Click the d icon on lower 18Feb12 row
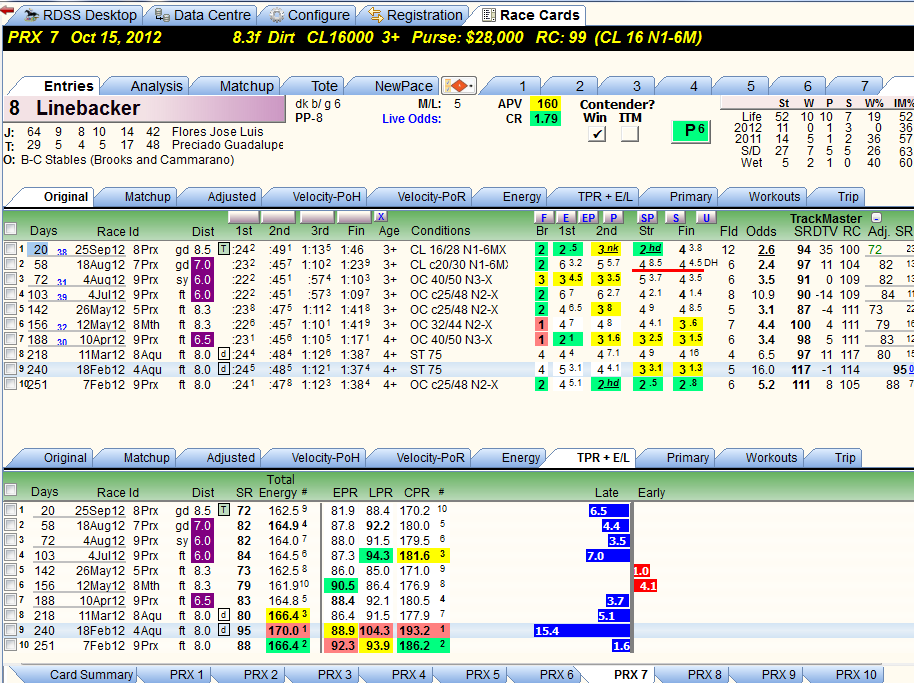 pyautogui.click(x=223, y=631)
